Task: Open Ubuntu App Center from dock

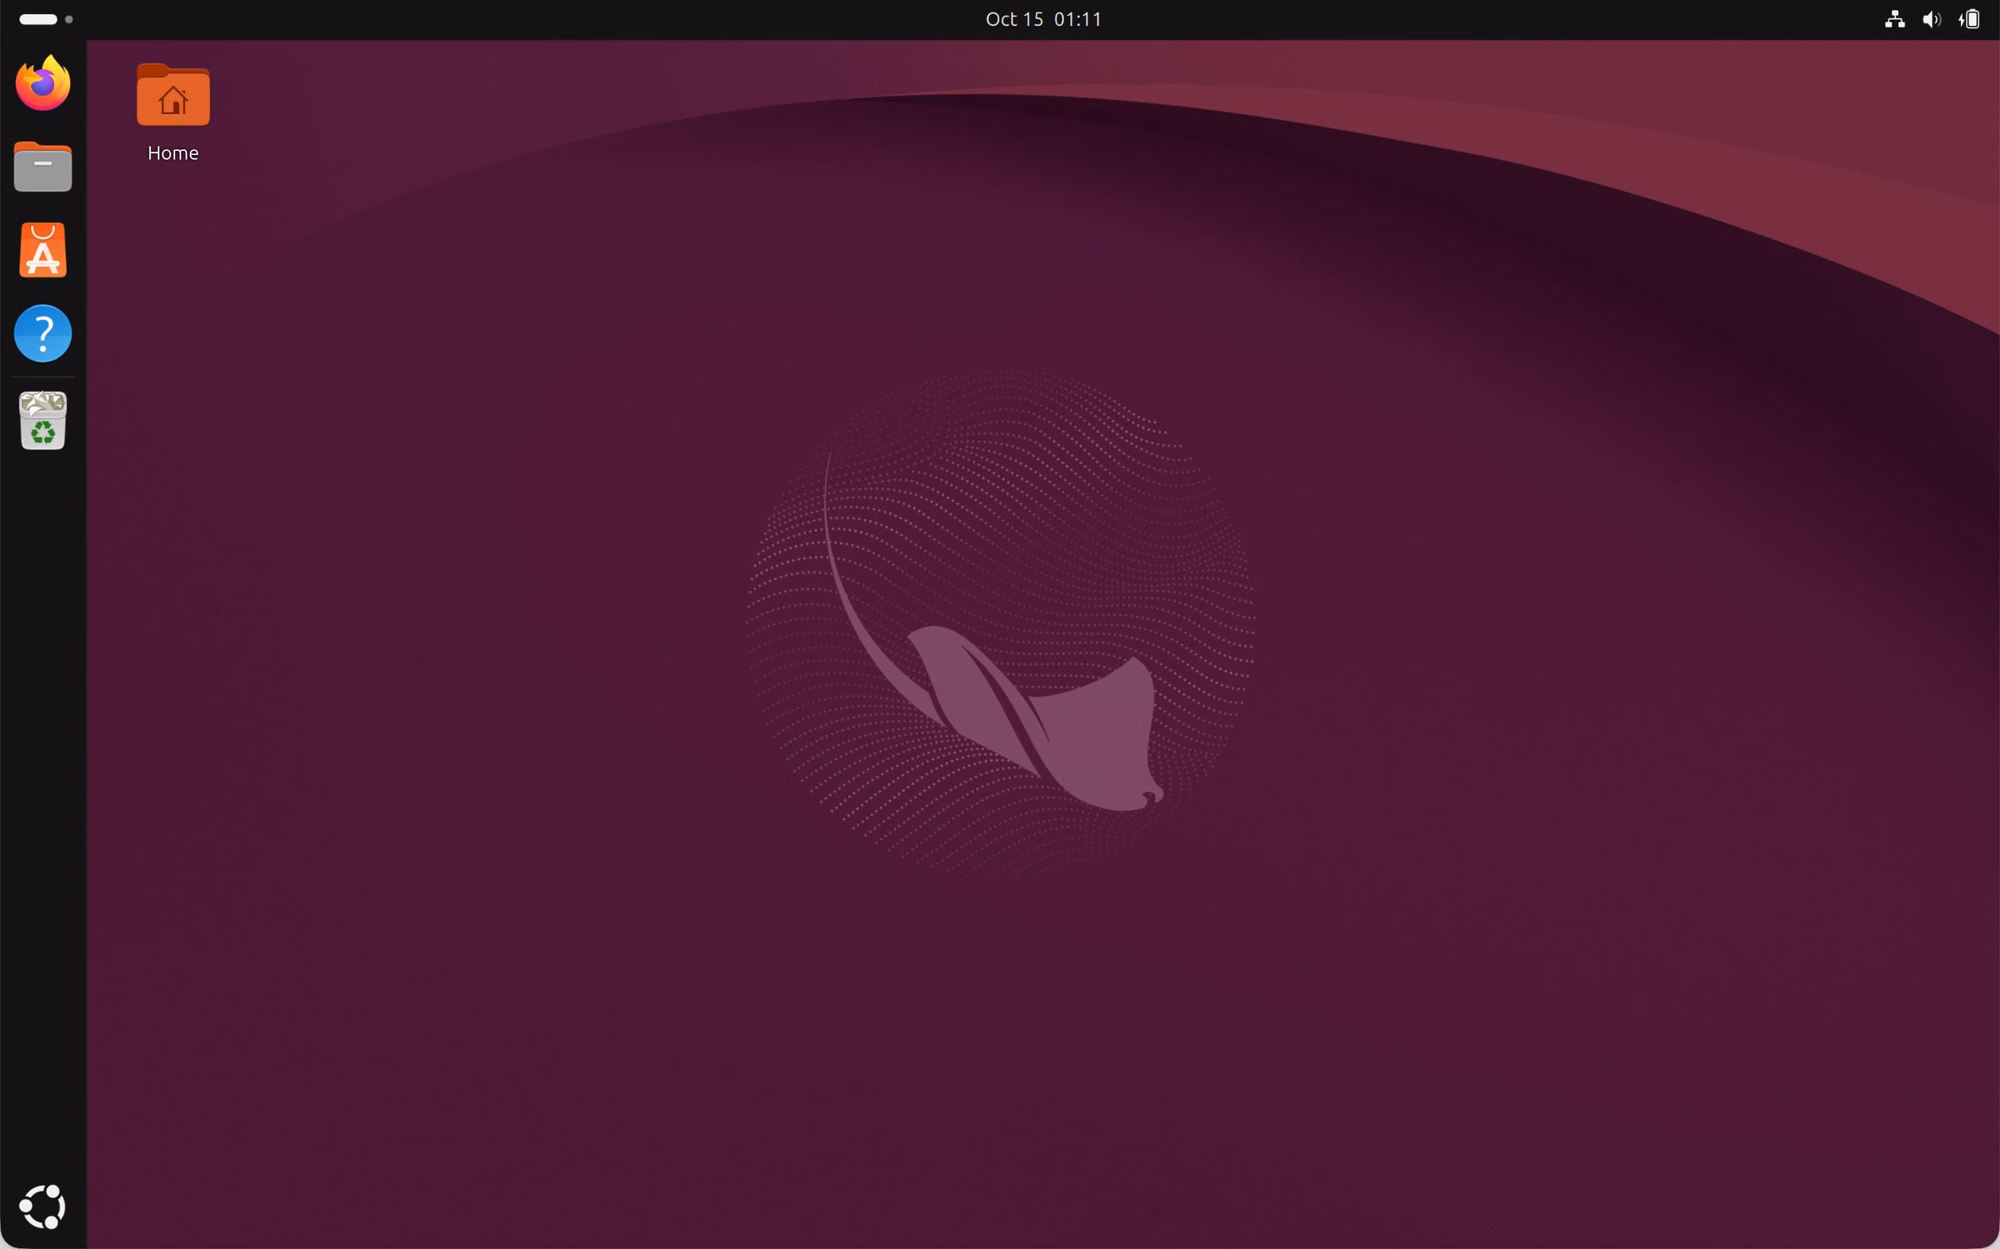Action: (x=43, y=250)
